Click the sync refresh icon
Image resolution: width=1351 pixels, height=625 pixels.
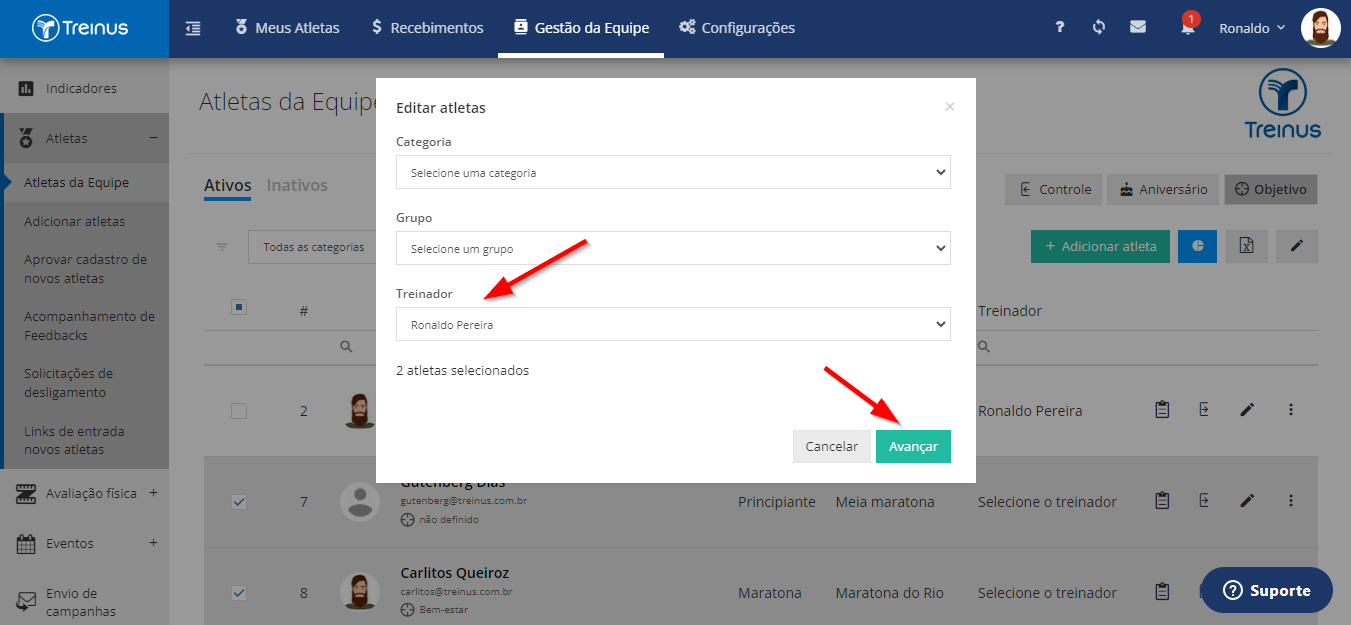click(x=1099, y=28)
